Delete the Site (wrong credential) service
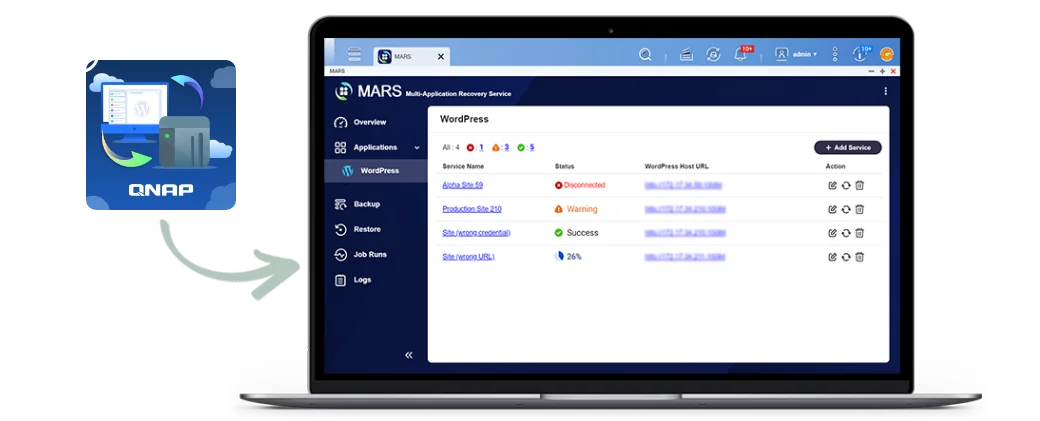This screenshot has height=421, width=1040. click(859, 233)
